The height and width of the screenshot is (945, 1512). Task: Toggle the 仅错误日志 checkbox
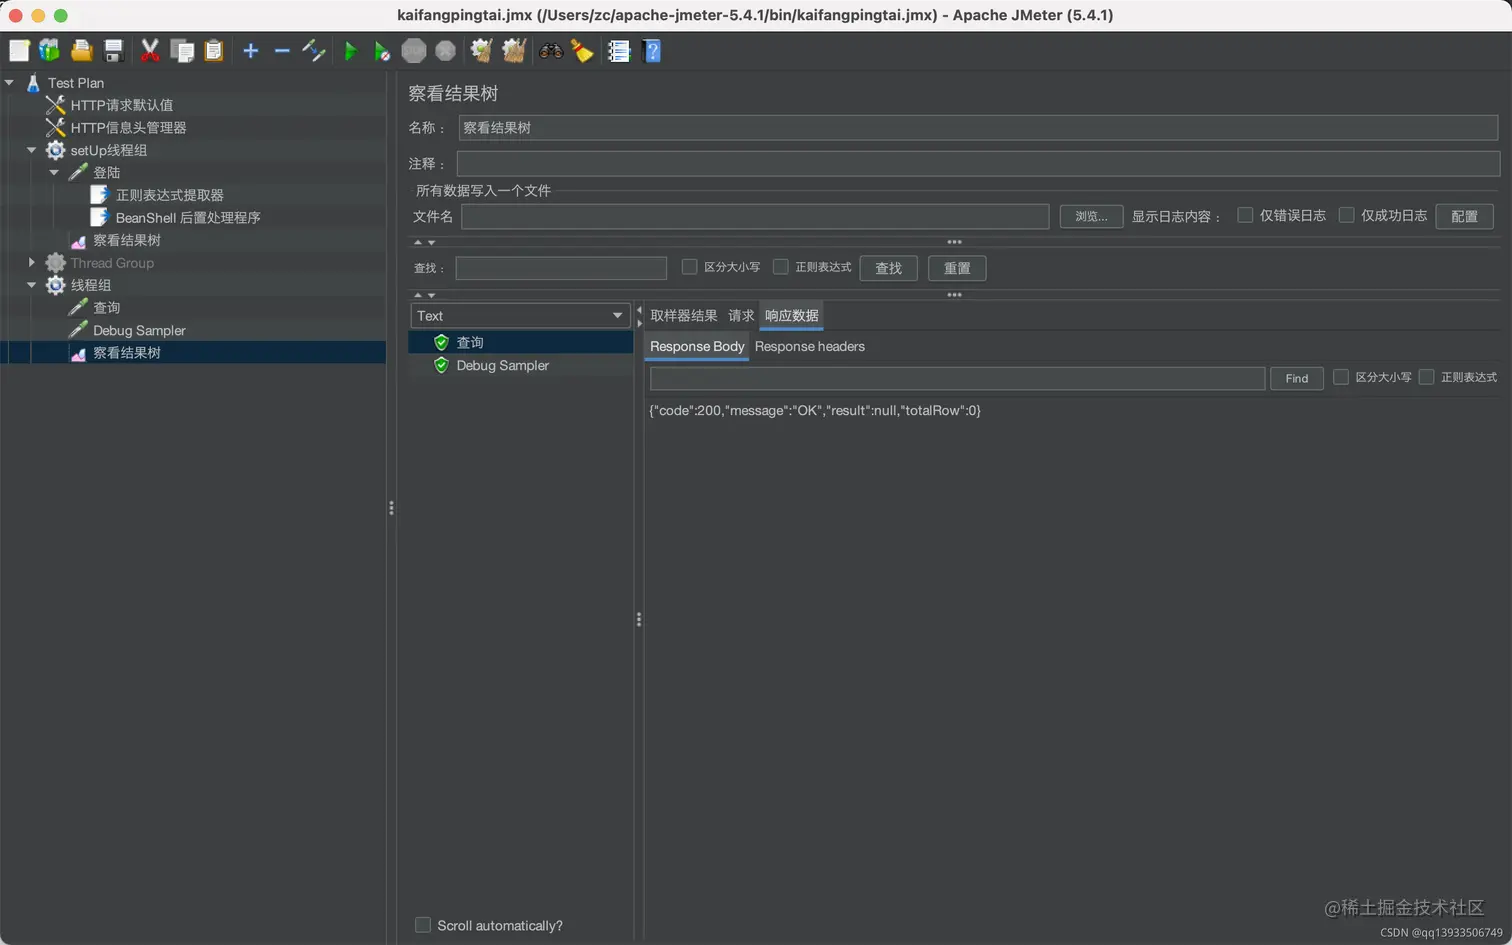tap(1245, 215)
